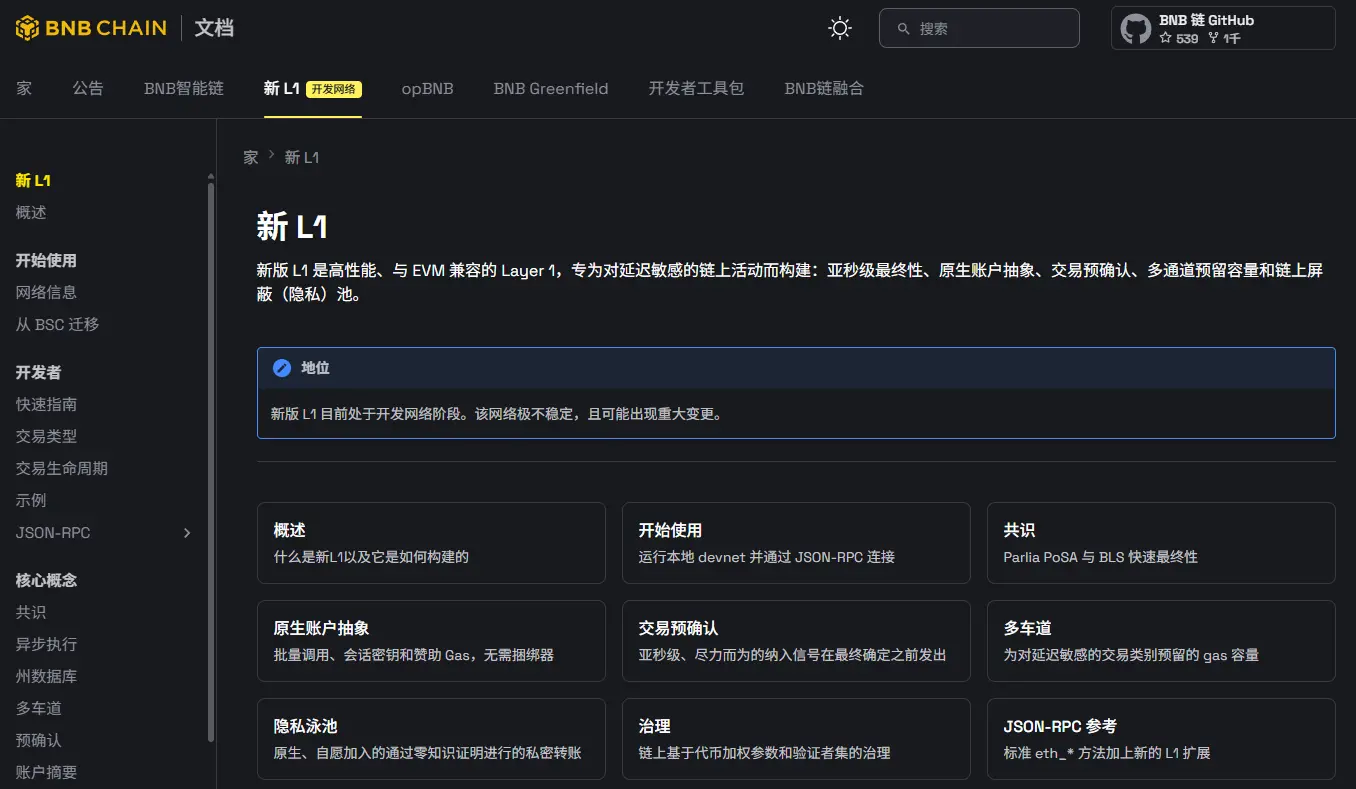Expand the JSON-RPC sidebar chevron
The width and height of the screenshot is (1356, 789).
coord(187,533)
